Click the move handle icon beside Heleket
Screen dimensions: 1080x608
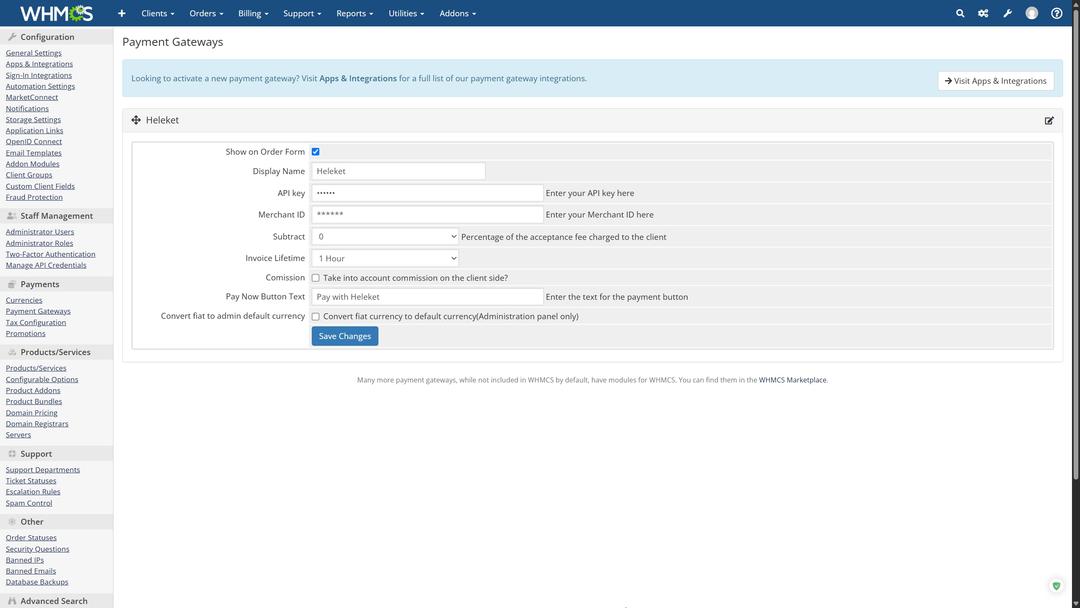pyautogui.click(x=136, y=120)
